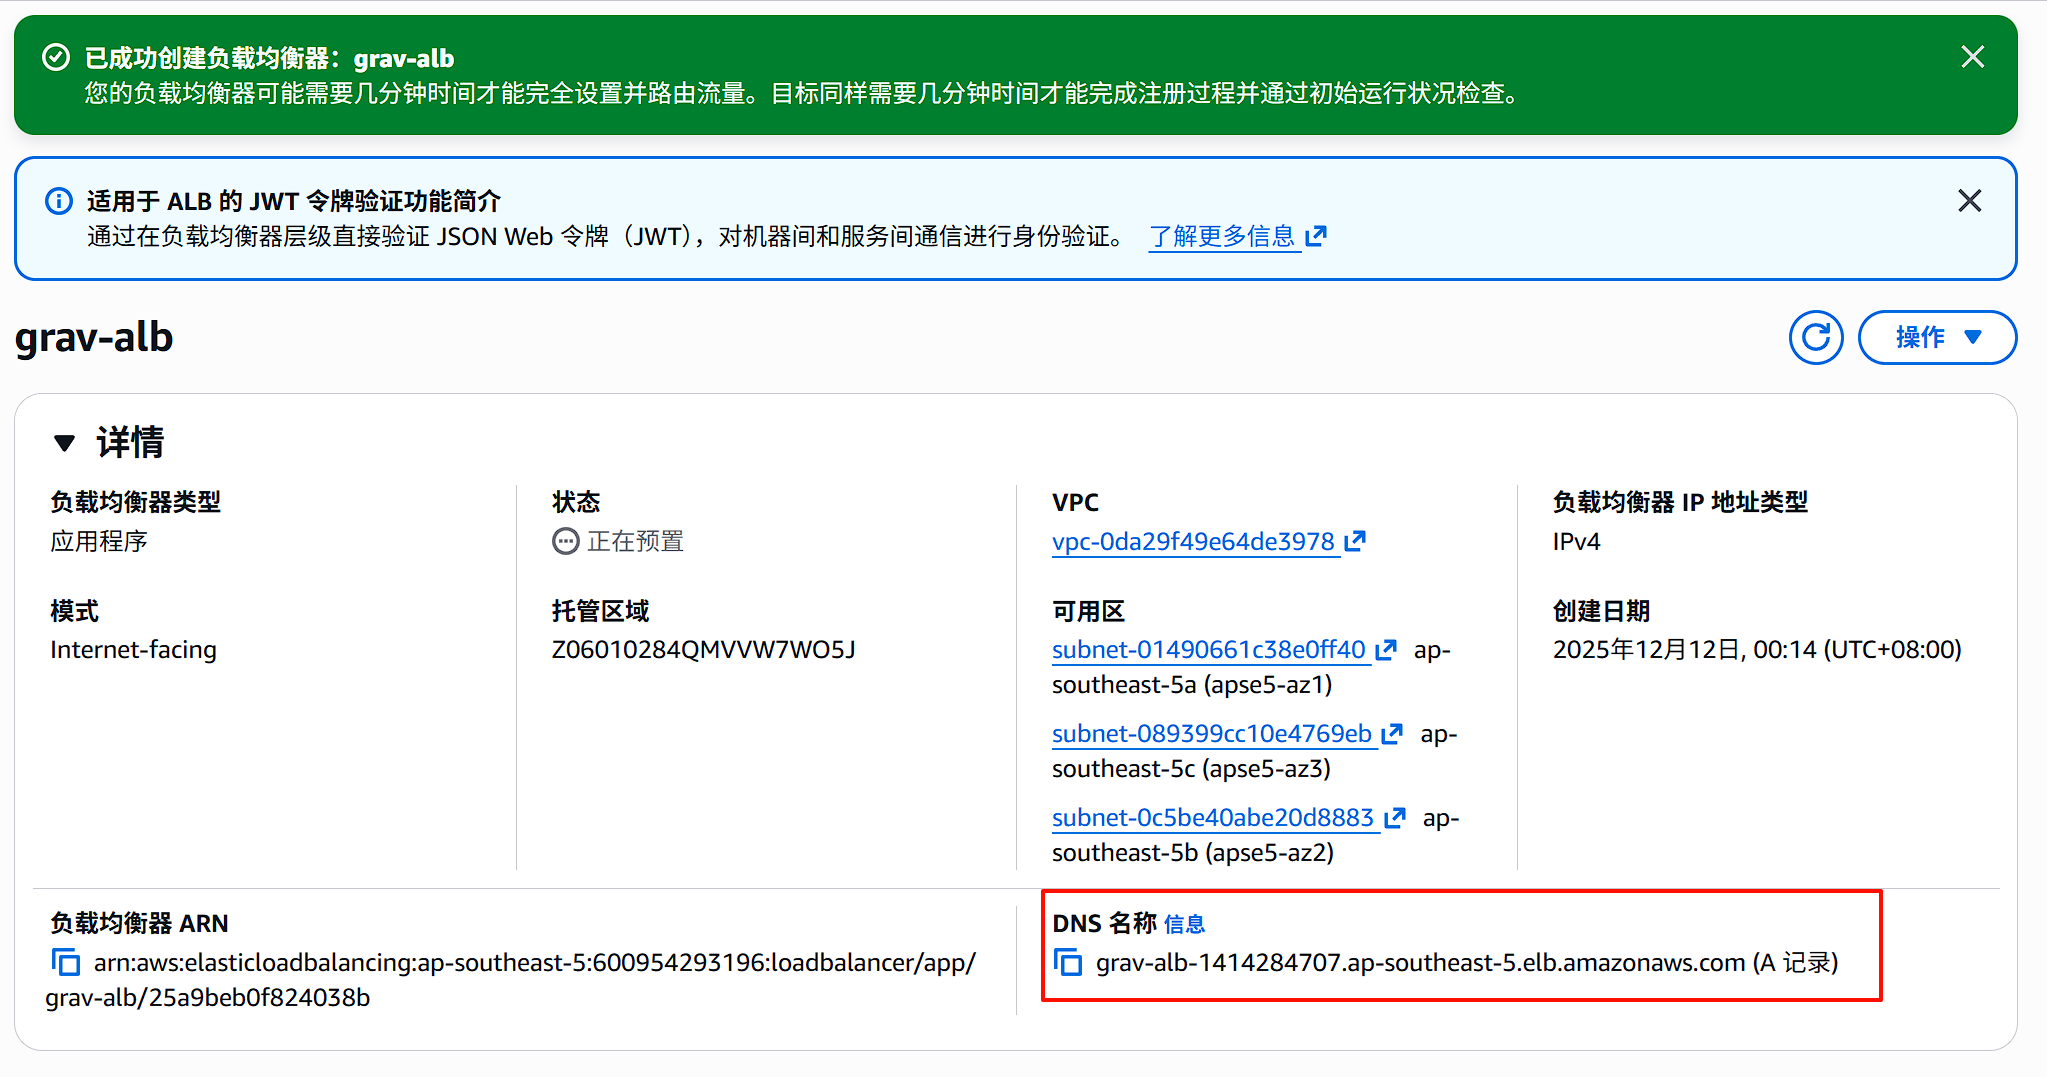Click external icon after subnet-0c5be40abe20d8883
The height and width of the screenshot is (1077, 2047).
[1395, 818]
